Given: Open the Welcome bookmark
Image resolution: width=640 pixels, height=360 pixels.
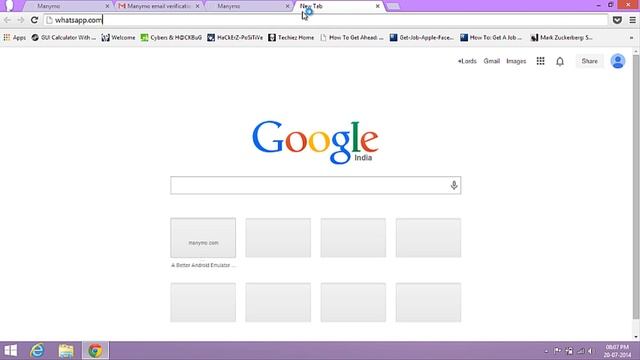Looking at the screenshot, I should click(x=118, y=38).
